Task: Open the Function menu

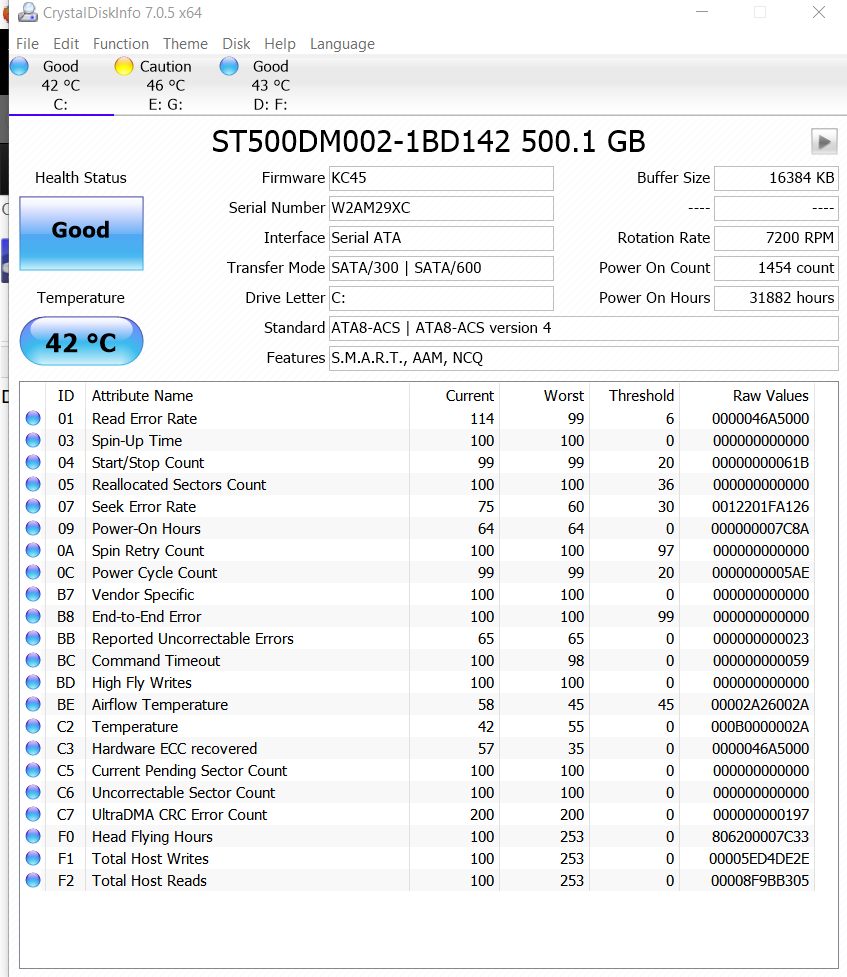Action: coord(121,44)
